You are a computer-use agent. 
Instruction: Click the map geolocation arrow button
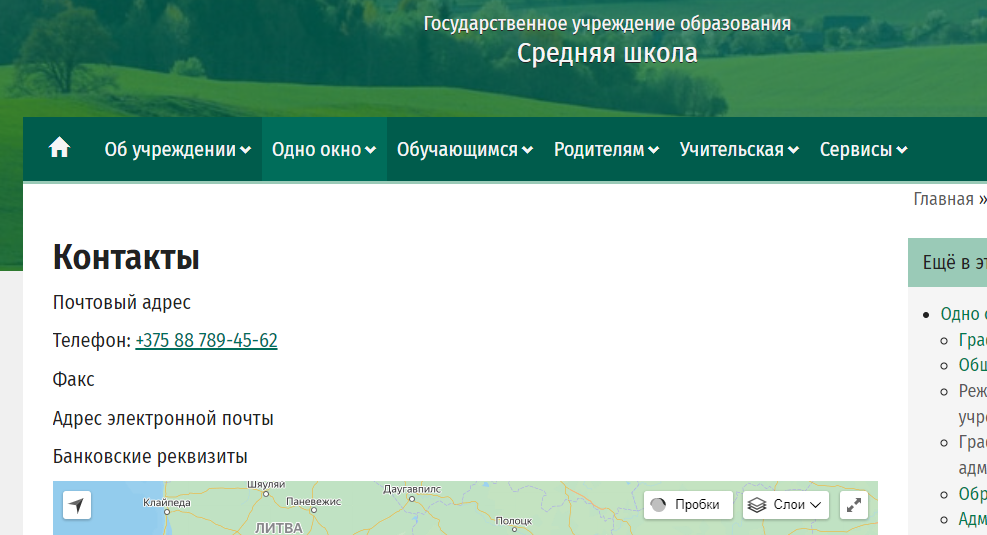click(77, 505)
